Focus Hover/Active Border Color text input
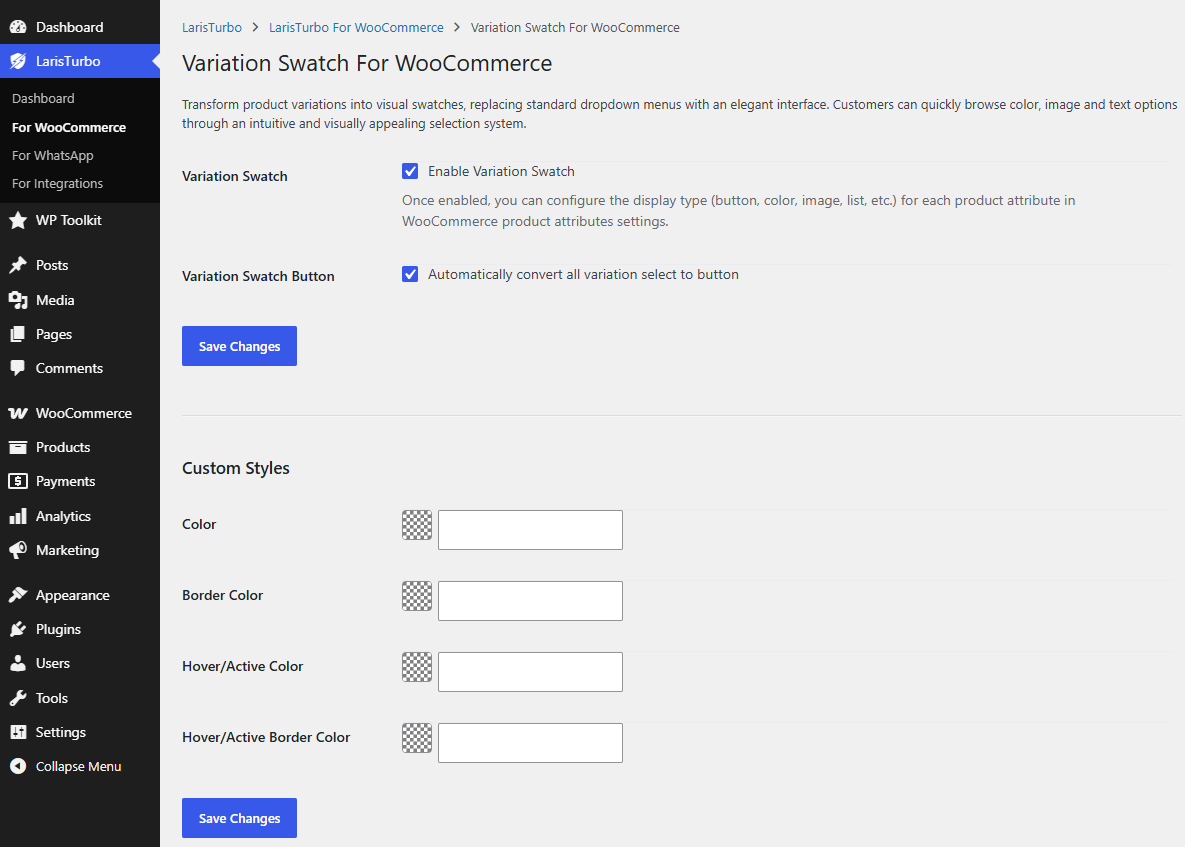The width and height of the screenshot is (1185, 847). pos(531,743)
